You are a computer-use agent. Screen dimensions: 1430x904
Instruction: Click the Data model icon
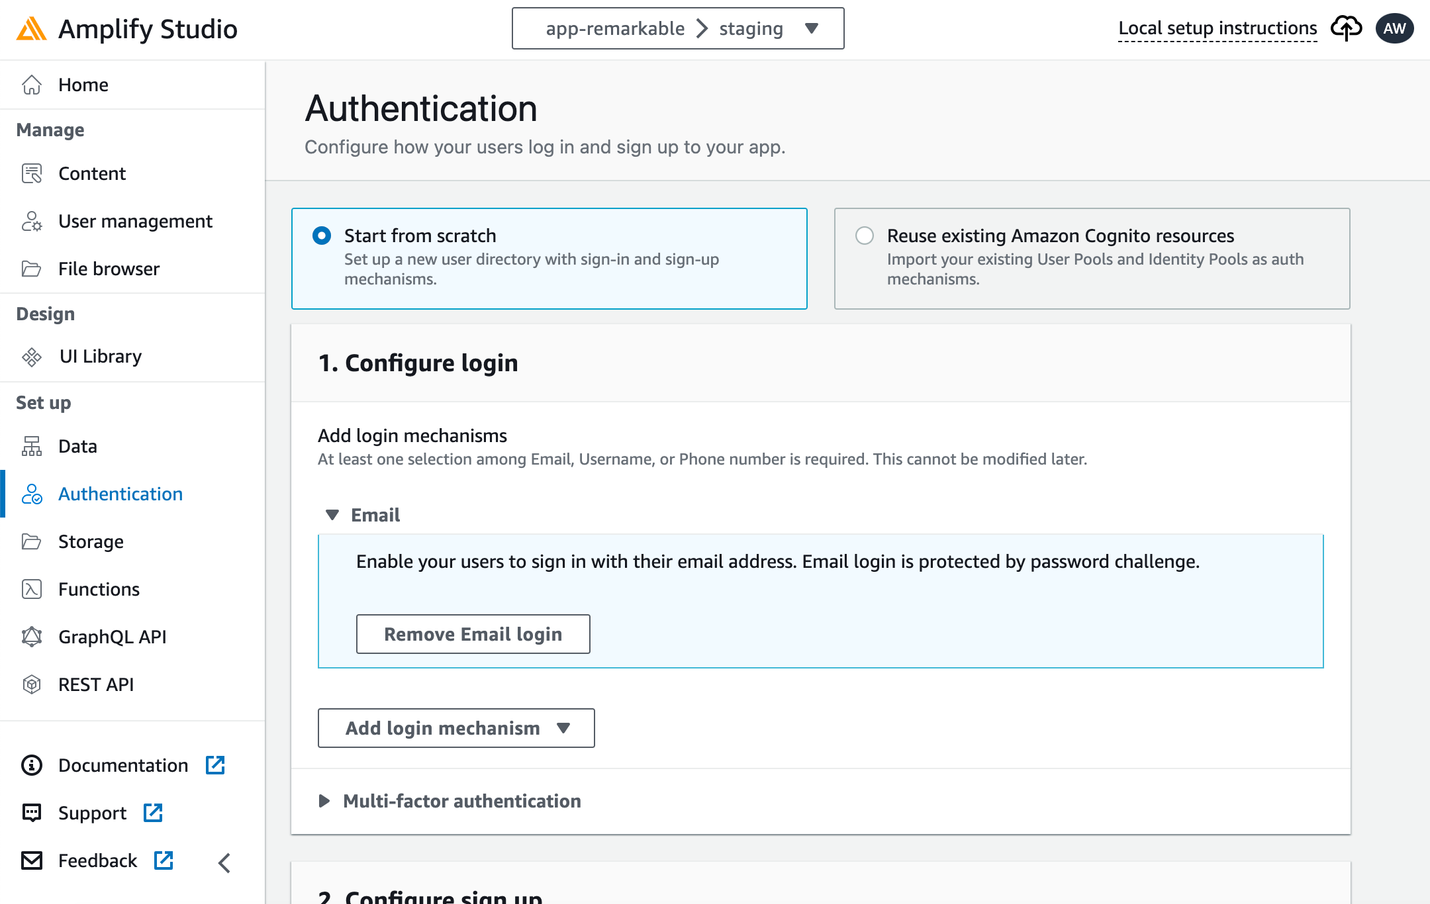[32, 446]
